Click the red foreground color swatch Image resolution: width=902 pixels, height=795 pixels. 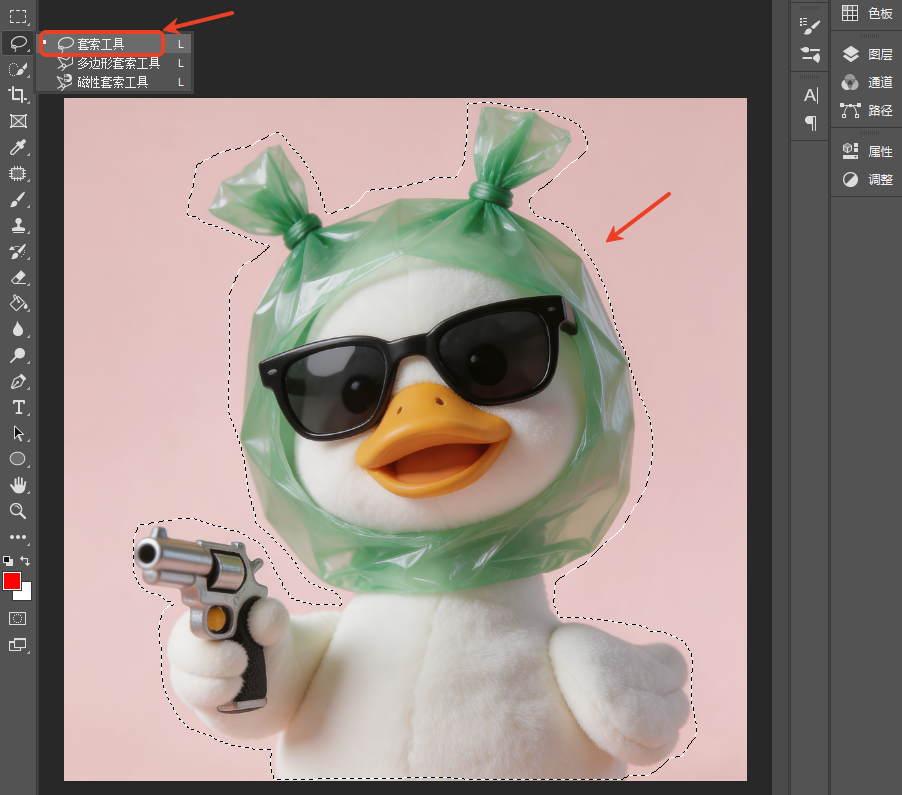point(11,580)
